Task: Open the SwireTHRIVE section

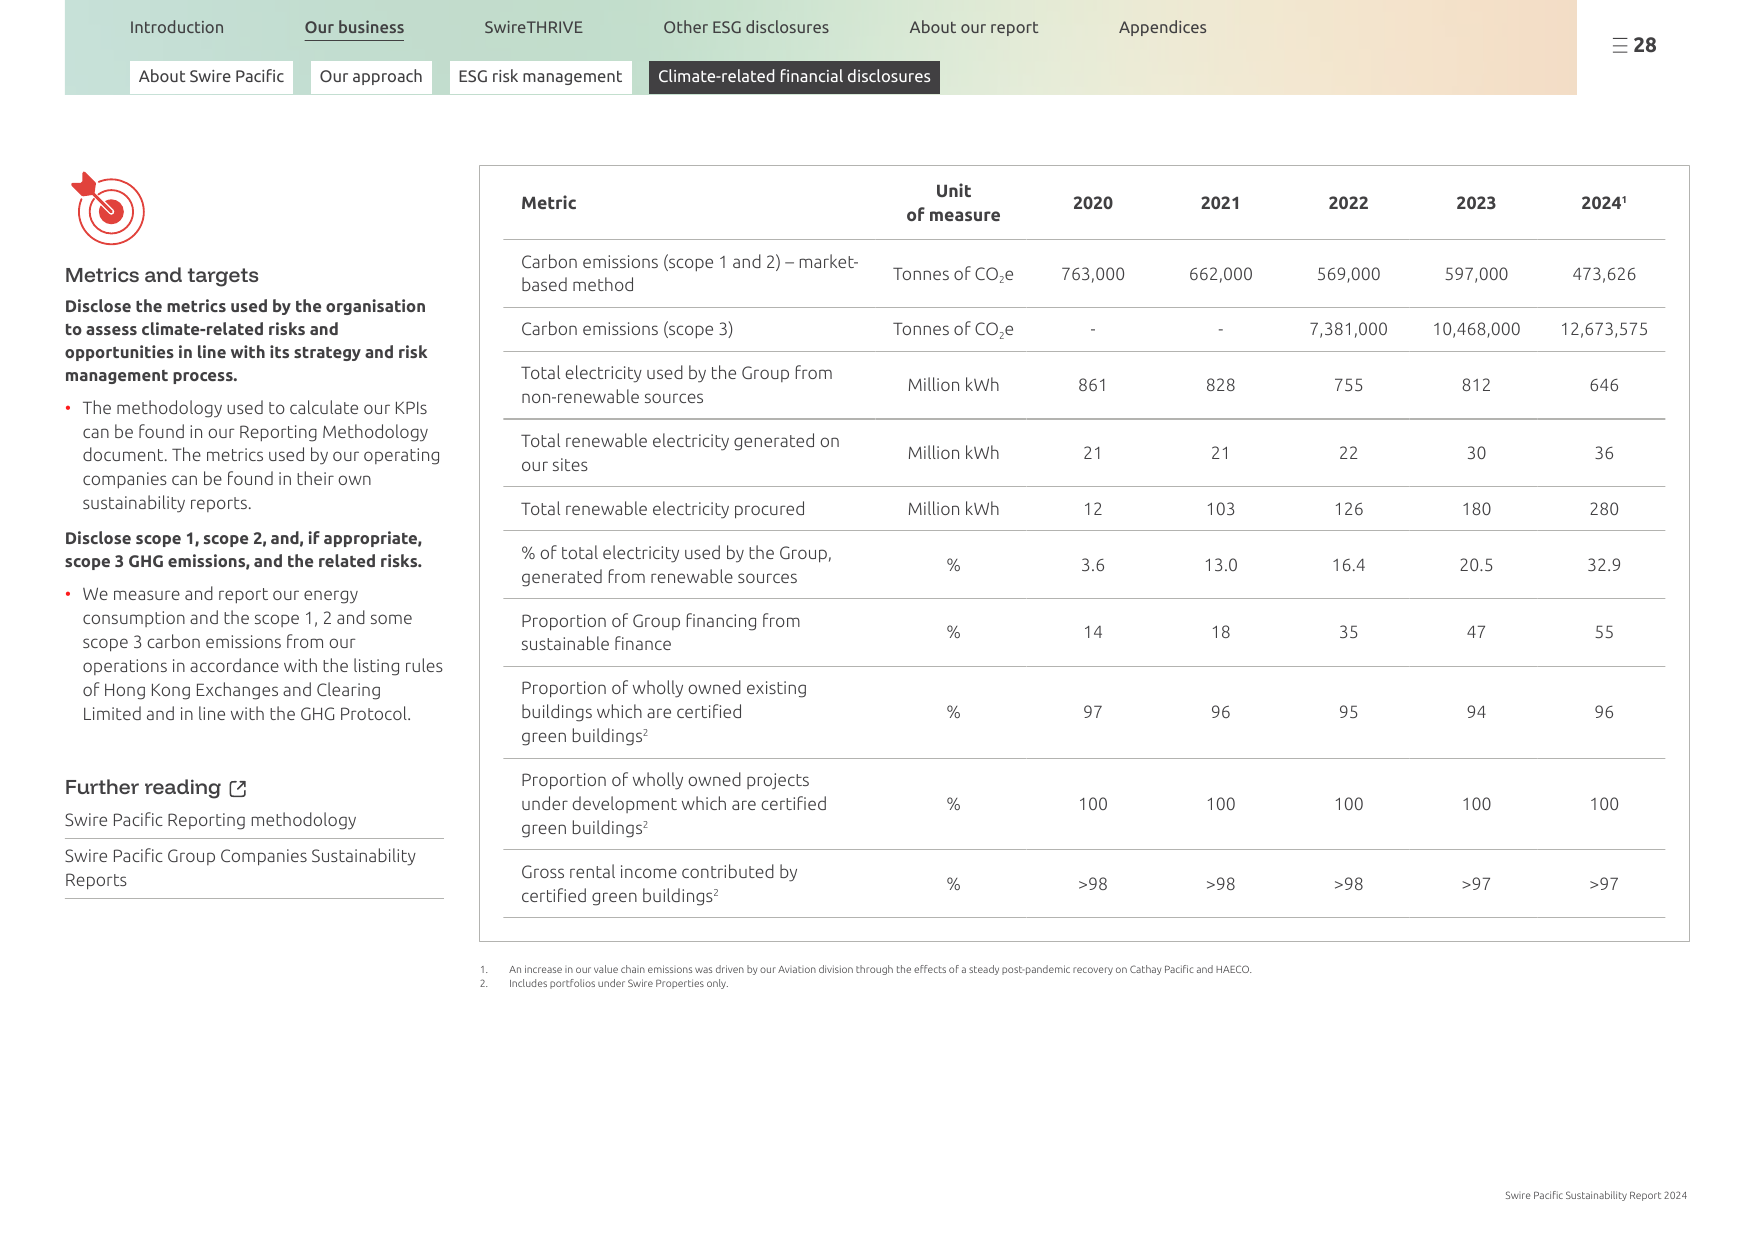Action: click(533, 27)
